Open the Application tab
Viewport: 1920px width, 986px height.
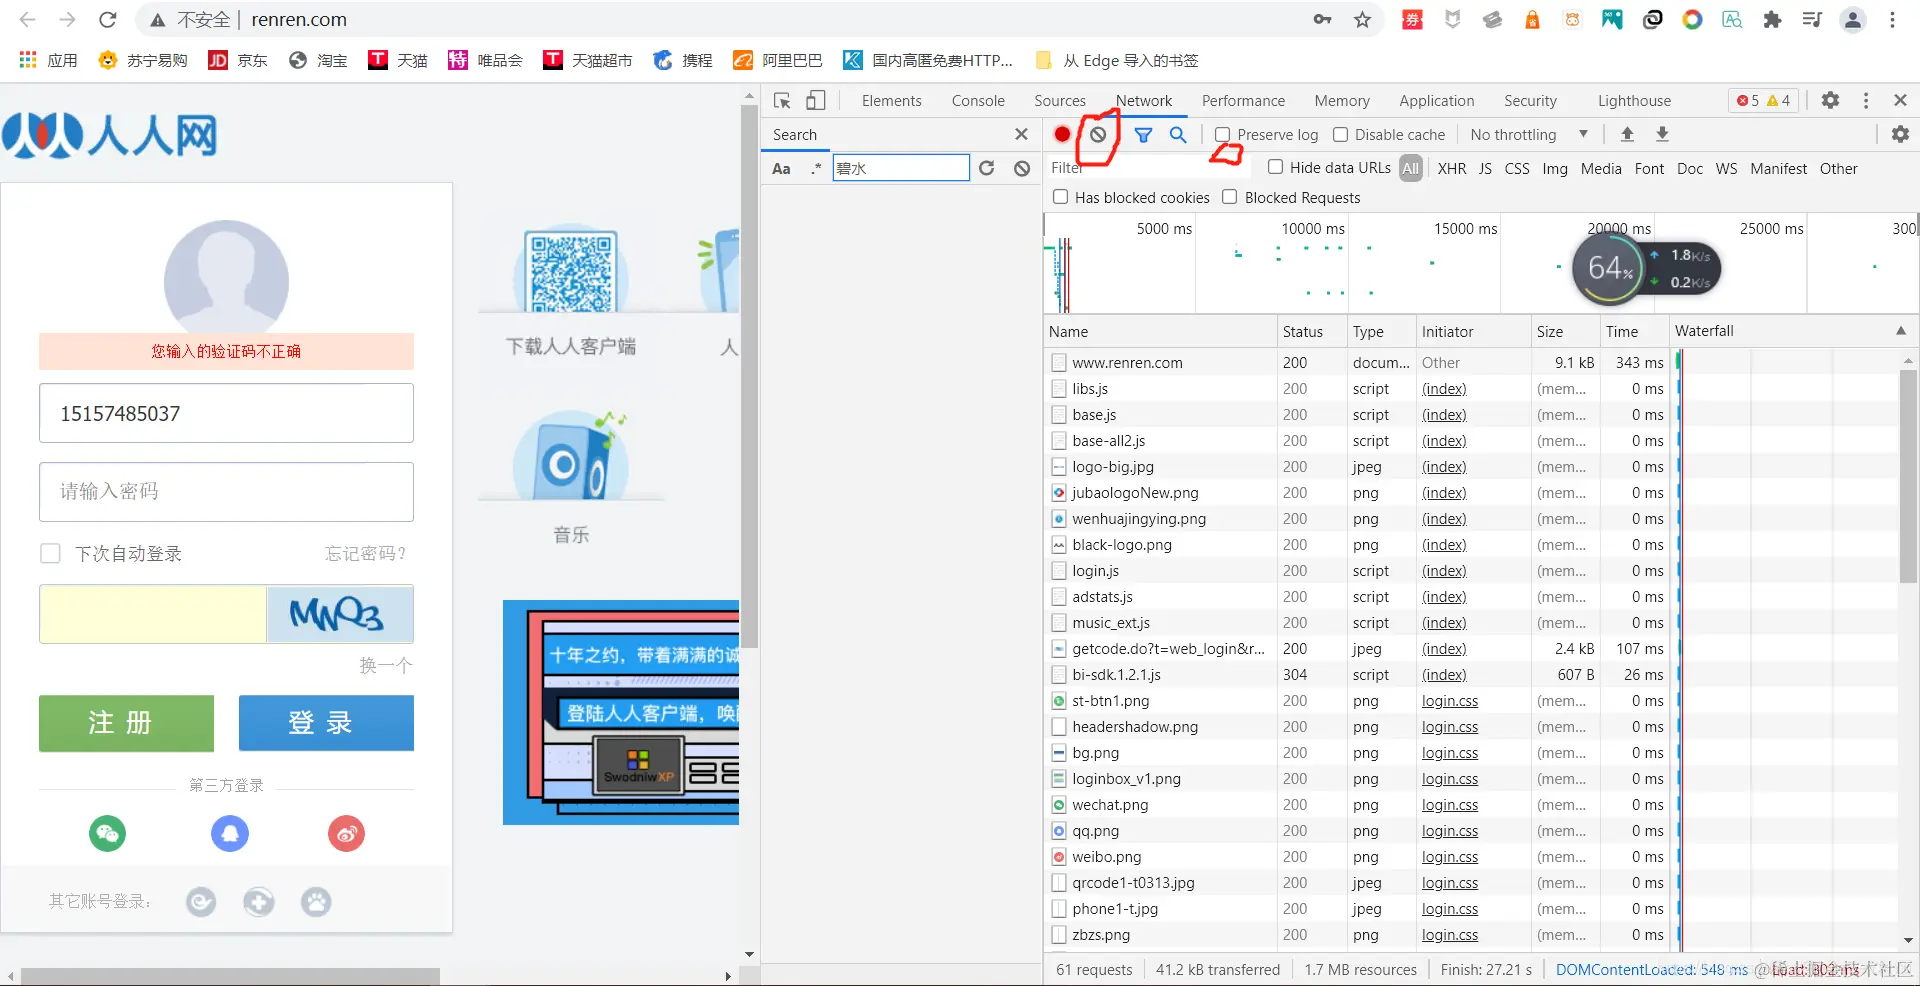pyautogui.click(x=1437, y=100)
